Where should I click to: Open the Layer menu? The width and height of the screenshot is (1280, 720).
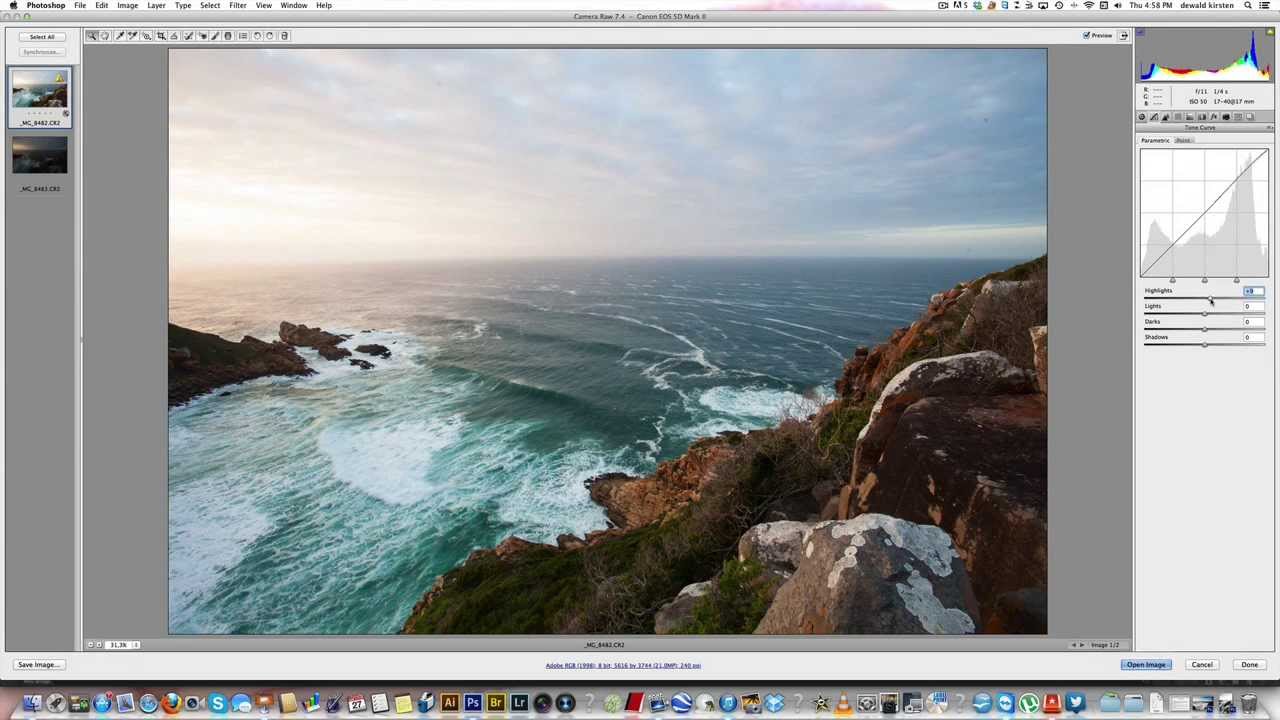tap(156, 5)
